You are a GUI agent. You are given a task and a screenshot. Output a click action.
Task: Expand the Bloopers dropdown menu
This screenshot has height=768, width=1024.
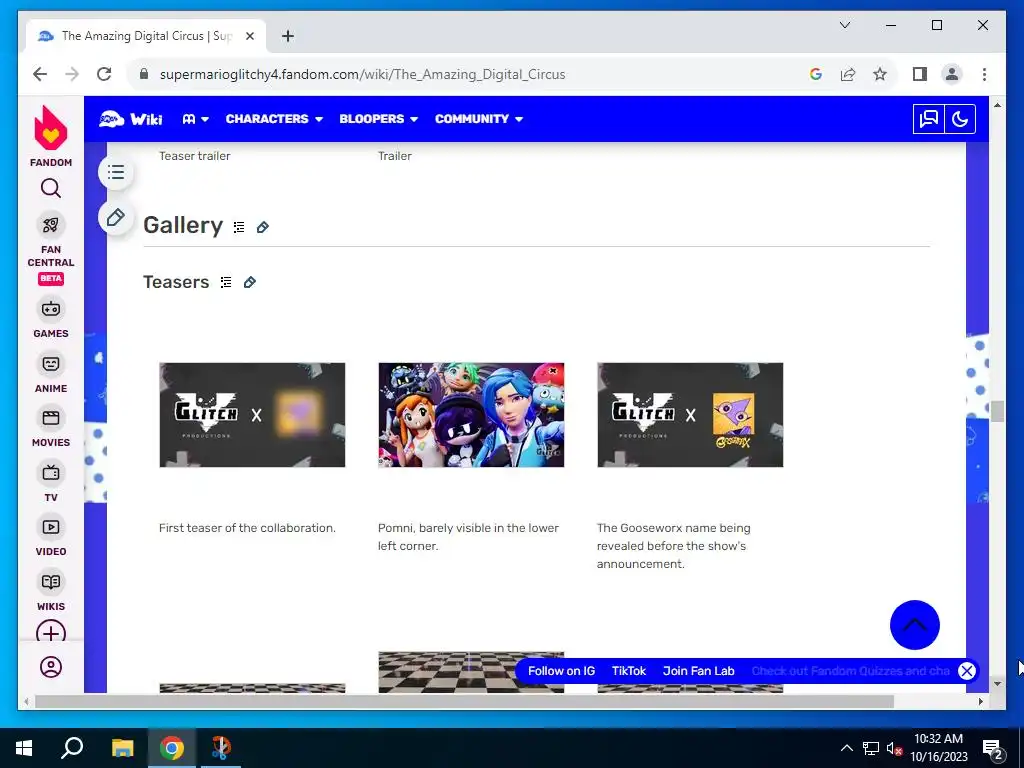click(x=378, y=119)
